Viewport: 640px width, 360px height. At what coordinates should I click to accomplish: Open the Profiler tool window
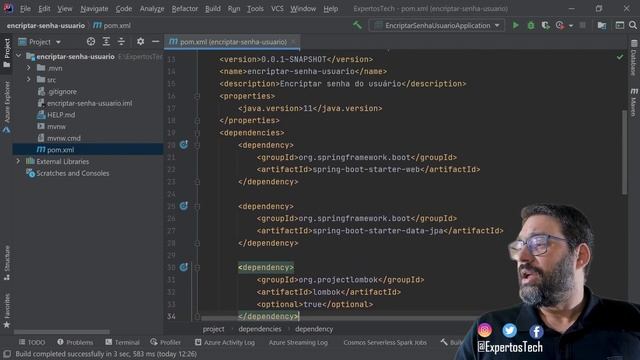(x=165, y=342)
